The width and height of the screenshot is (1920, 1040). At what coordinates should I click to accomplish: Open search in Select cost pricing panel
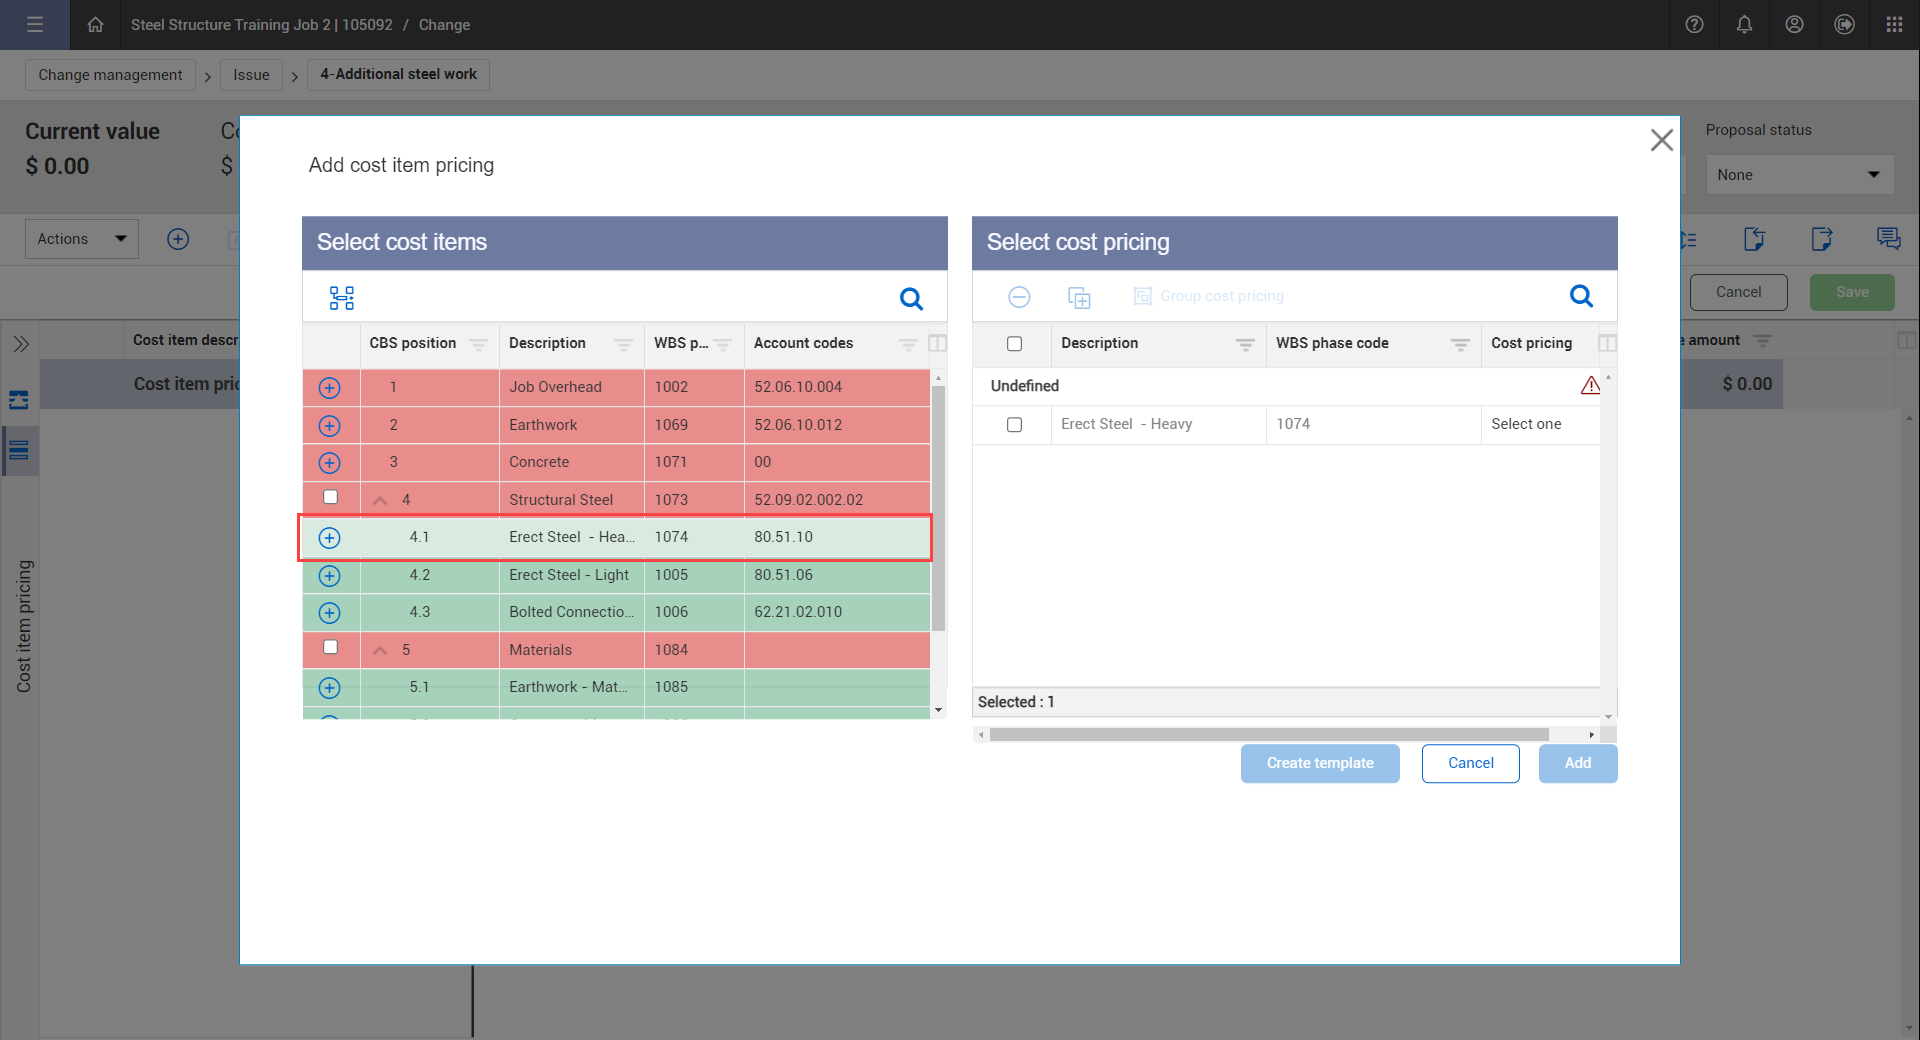click(x=1581, y=296)
